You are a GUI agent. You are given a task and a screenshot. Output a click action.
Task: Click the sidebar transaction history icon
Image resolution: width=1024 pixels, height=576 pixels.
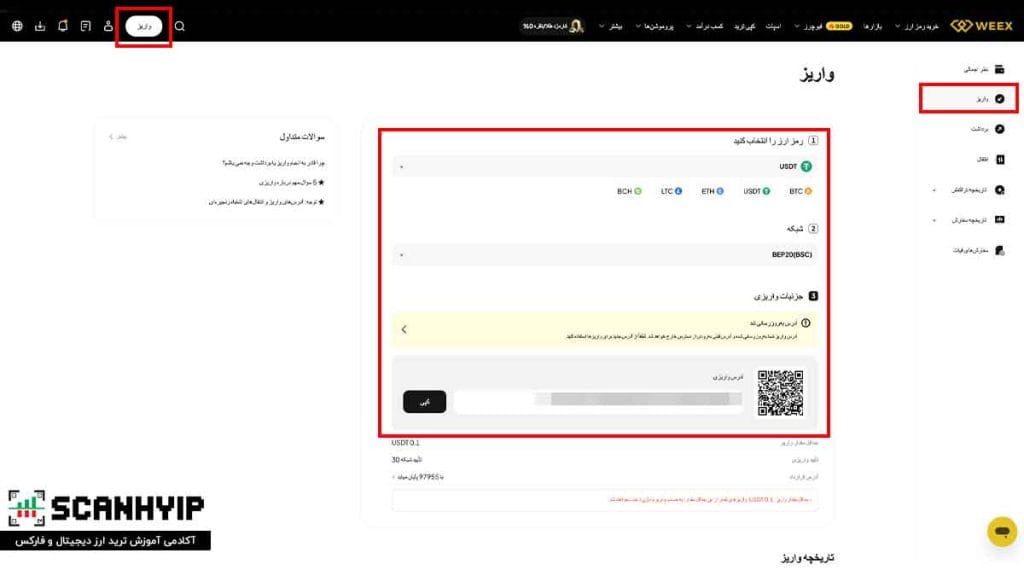click(x=999, y=190)
